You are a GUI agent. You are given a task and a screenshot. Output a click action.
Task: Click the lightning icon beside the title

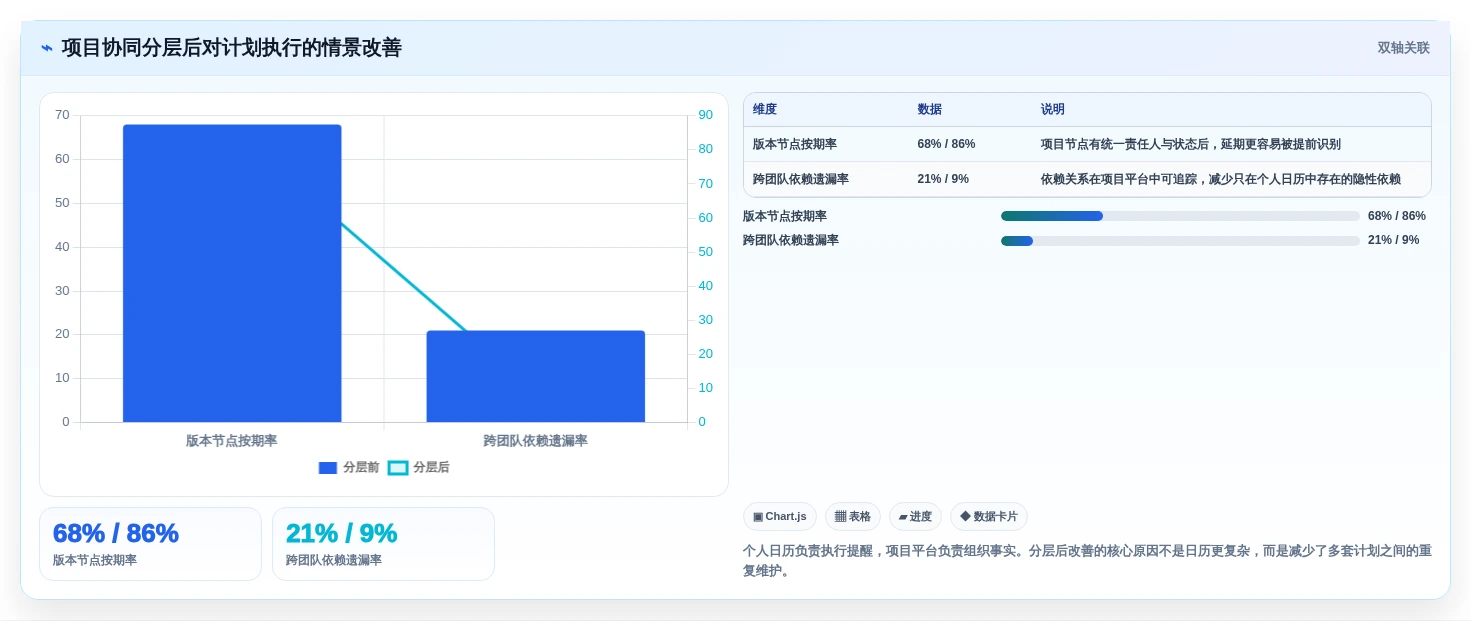coord(47,48)
